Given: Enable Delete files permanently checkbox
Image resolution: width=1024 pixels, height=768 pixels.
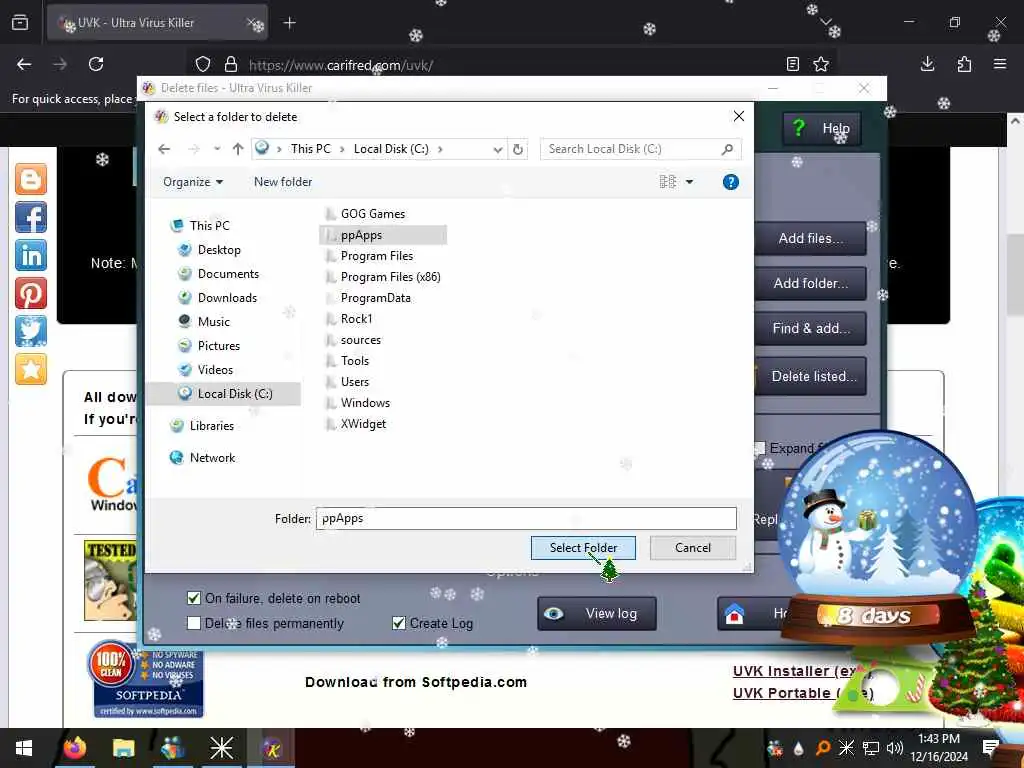Looking at the screenshot, I should coord(193,623).
